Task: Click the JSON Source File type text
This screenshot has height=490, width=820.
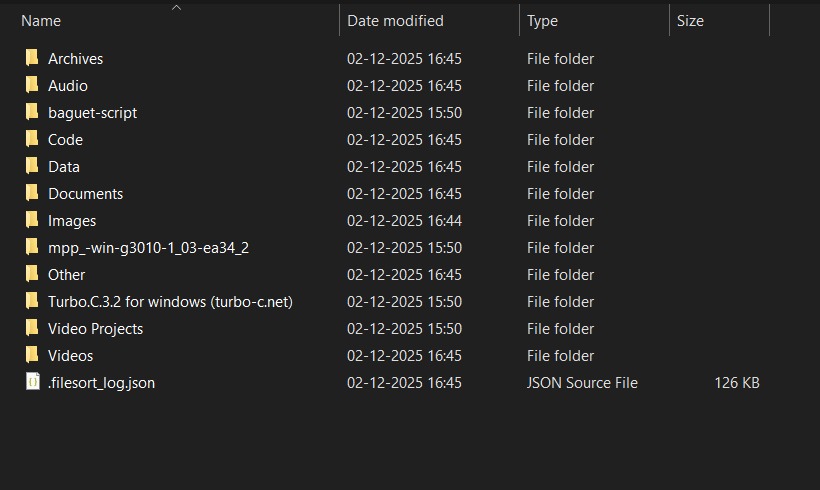Action: pyautogui.click(x=582, y=383)
